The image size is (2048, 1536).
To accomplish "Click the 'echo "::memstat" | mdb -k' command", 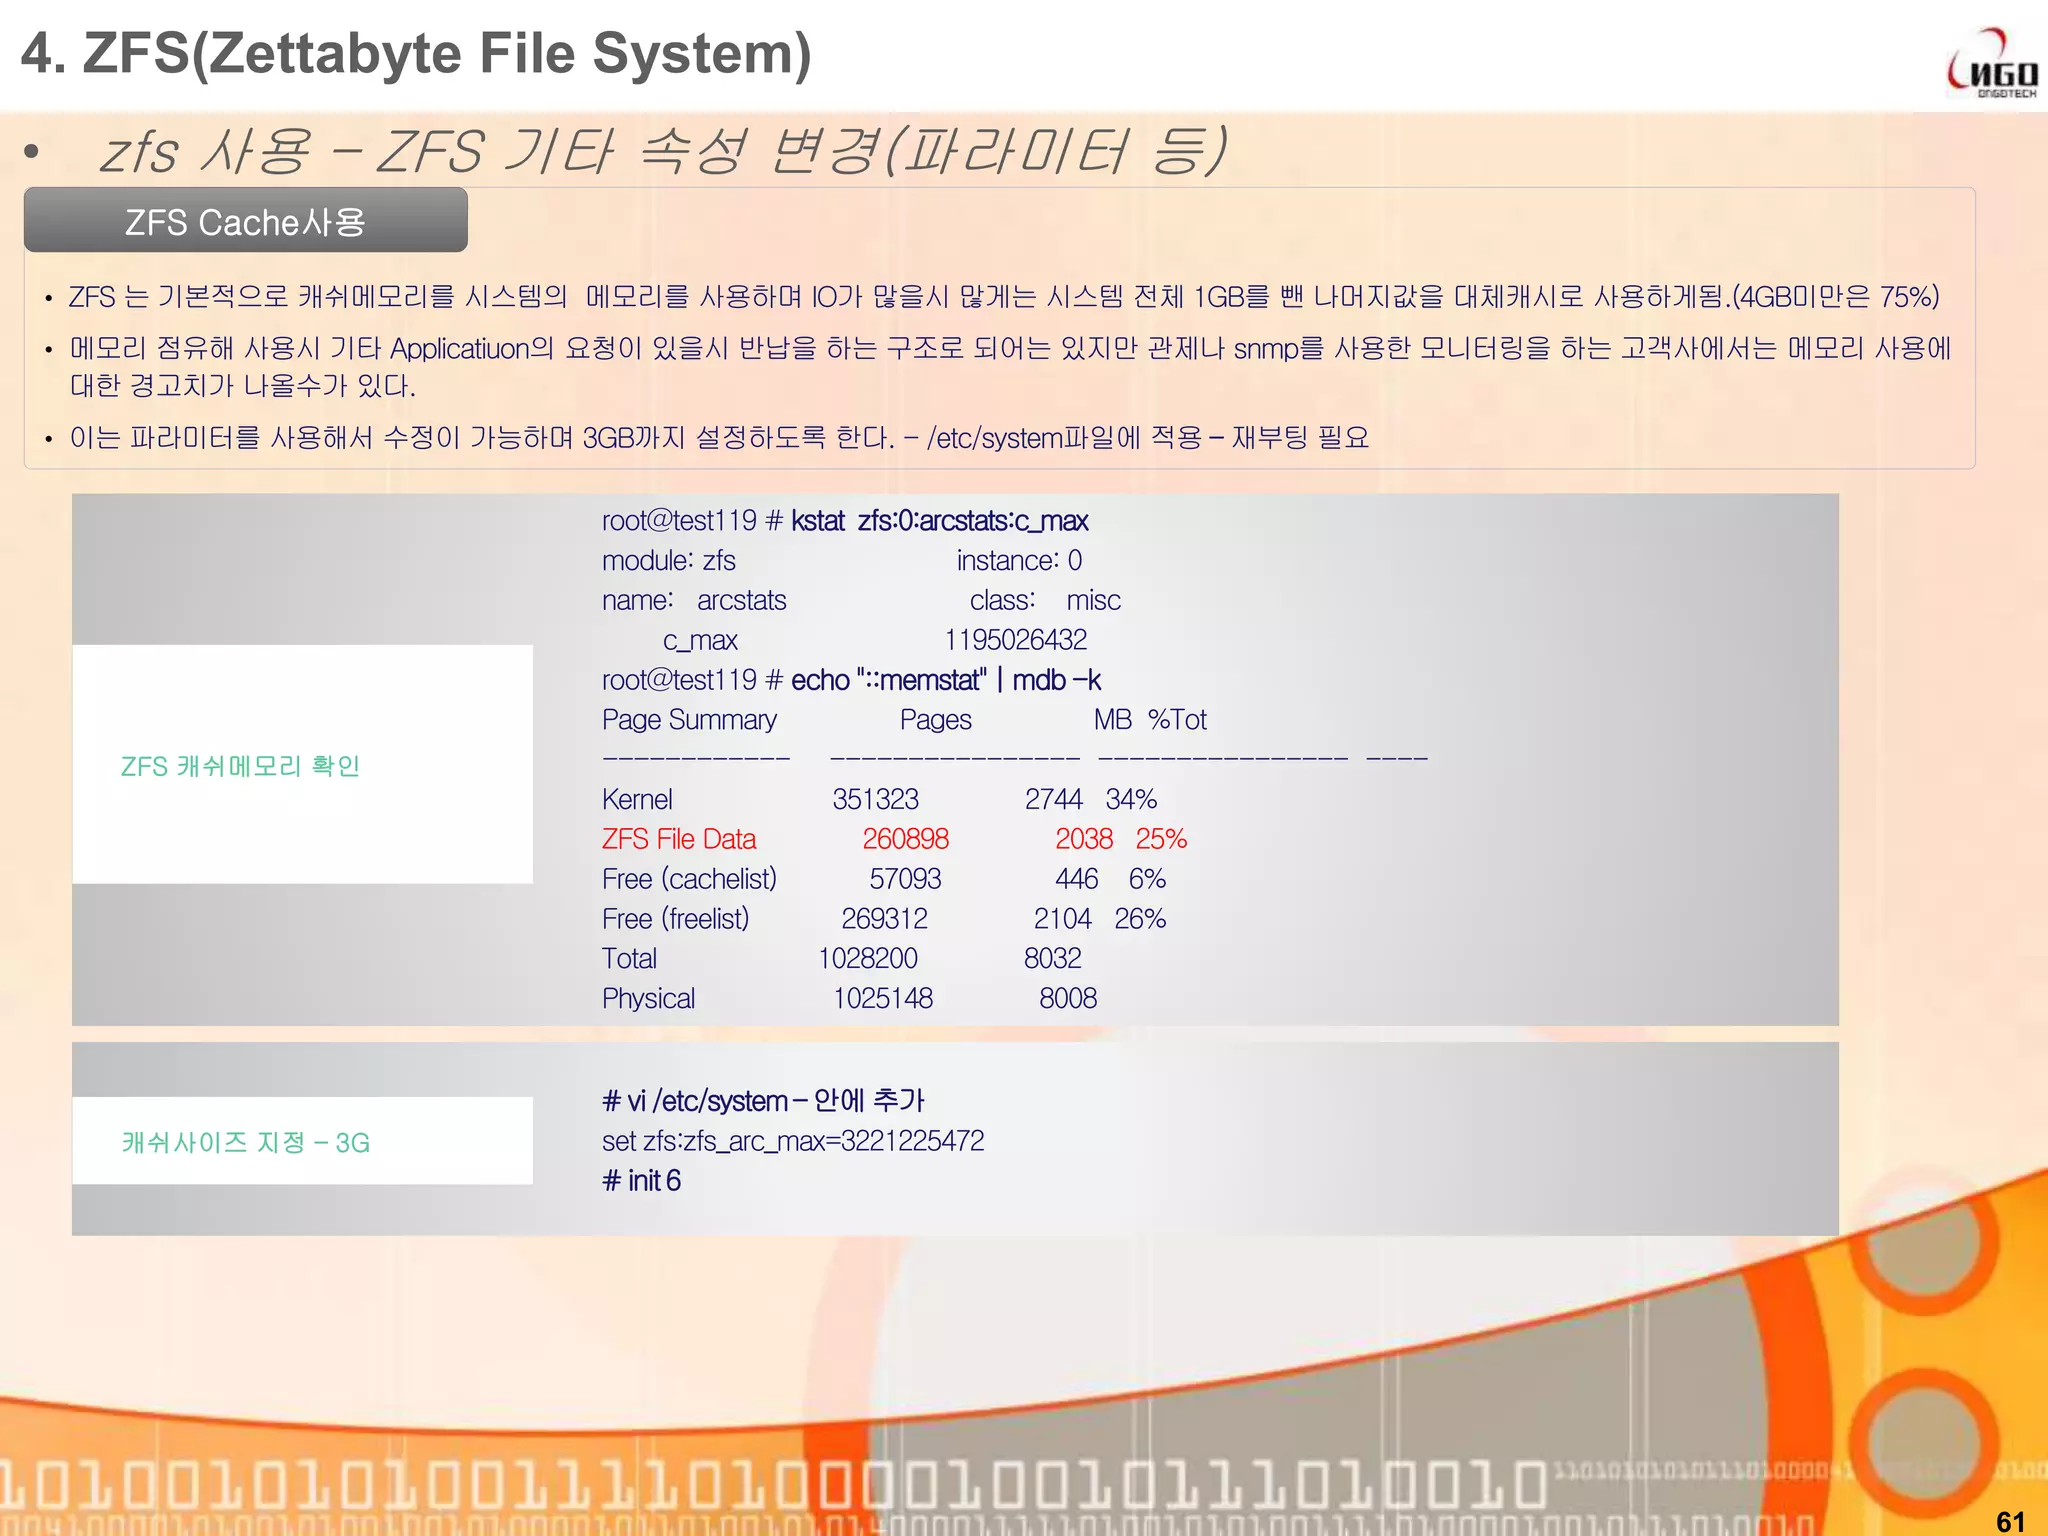I will pyautogui.click(x=945, y=680).
